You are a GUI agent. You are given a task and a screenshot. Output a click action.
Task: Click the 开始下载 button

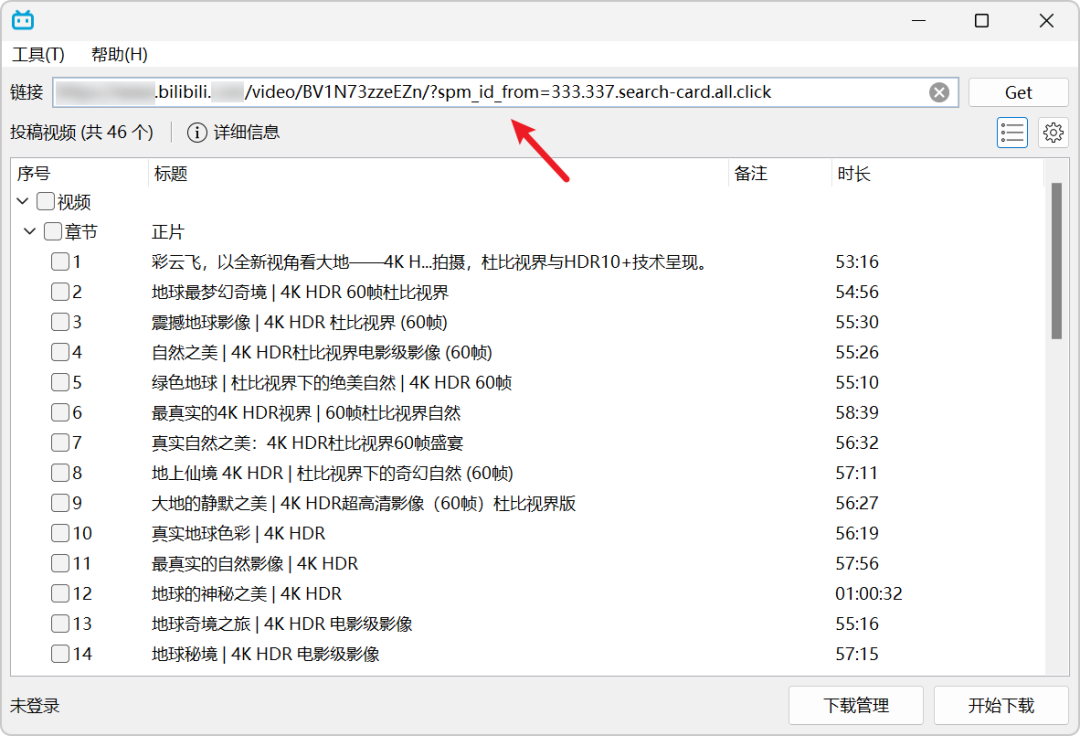click(x=1001, y=705)
